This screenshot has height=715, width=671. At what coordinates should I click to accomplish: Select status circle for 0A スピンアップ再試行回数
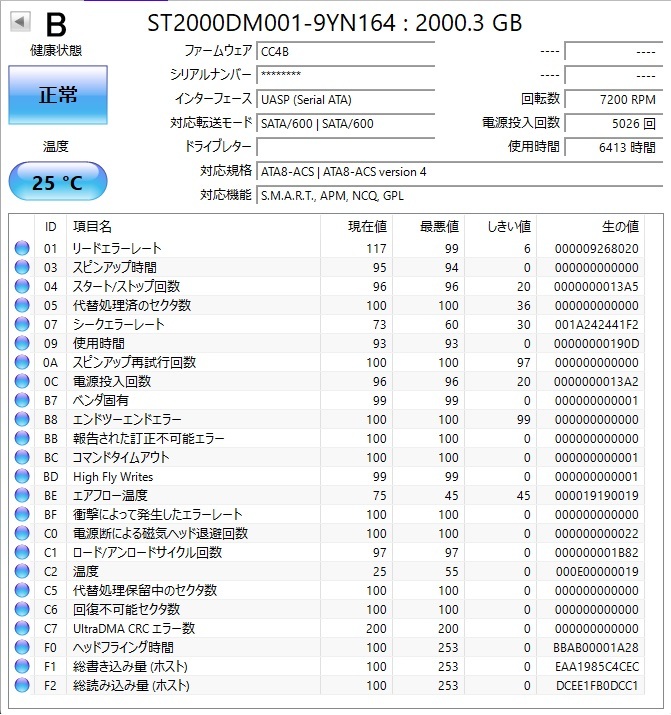click(22, 362)
